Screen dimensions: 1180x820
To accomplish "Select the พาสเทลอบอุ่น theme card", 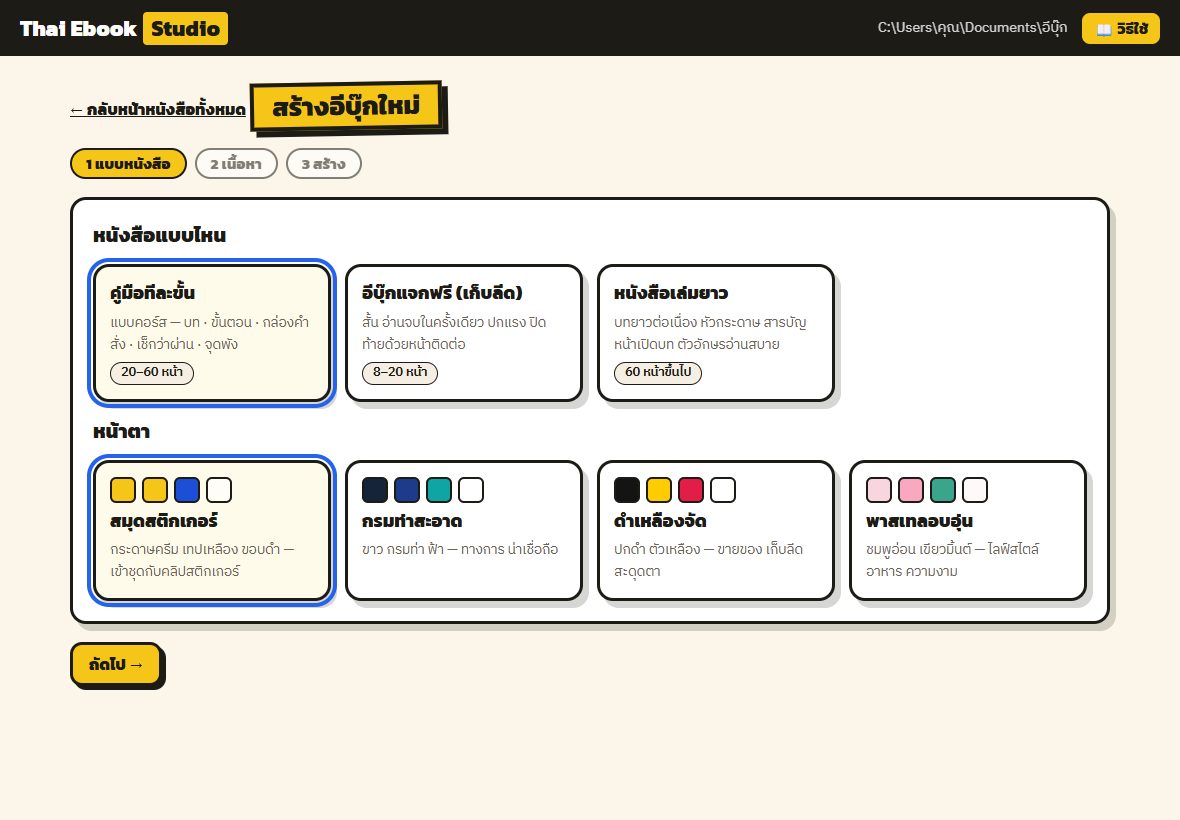I will [968, 530].
